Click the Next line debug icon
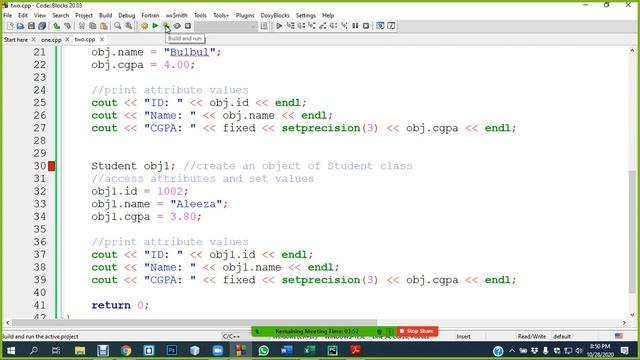640x360 pixels. [x=301, y=26]
